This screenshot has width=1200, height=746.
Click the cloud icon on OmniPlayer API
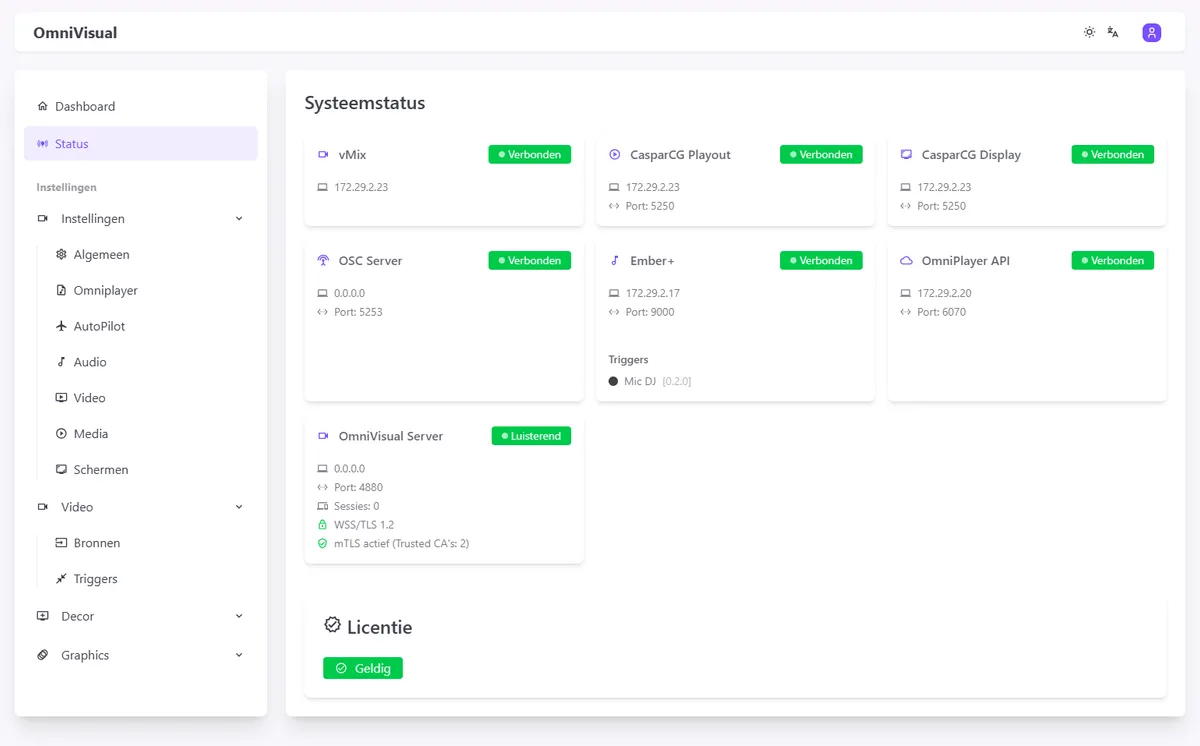[x=906, y=261]
